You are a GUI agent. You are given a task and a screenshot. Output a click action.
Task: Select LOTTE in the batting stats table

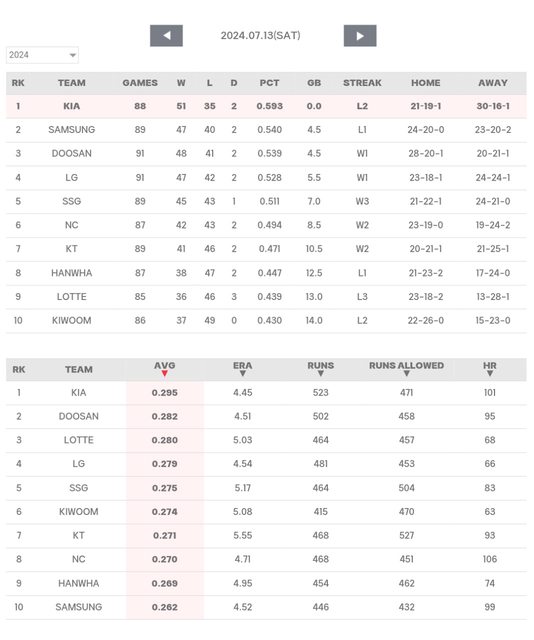point(78,440)
